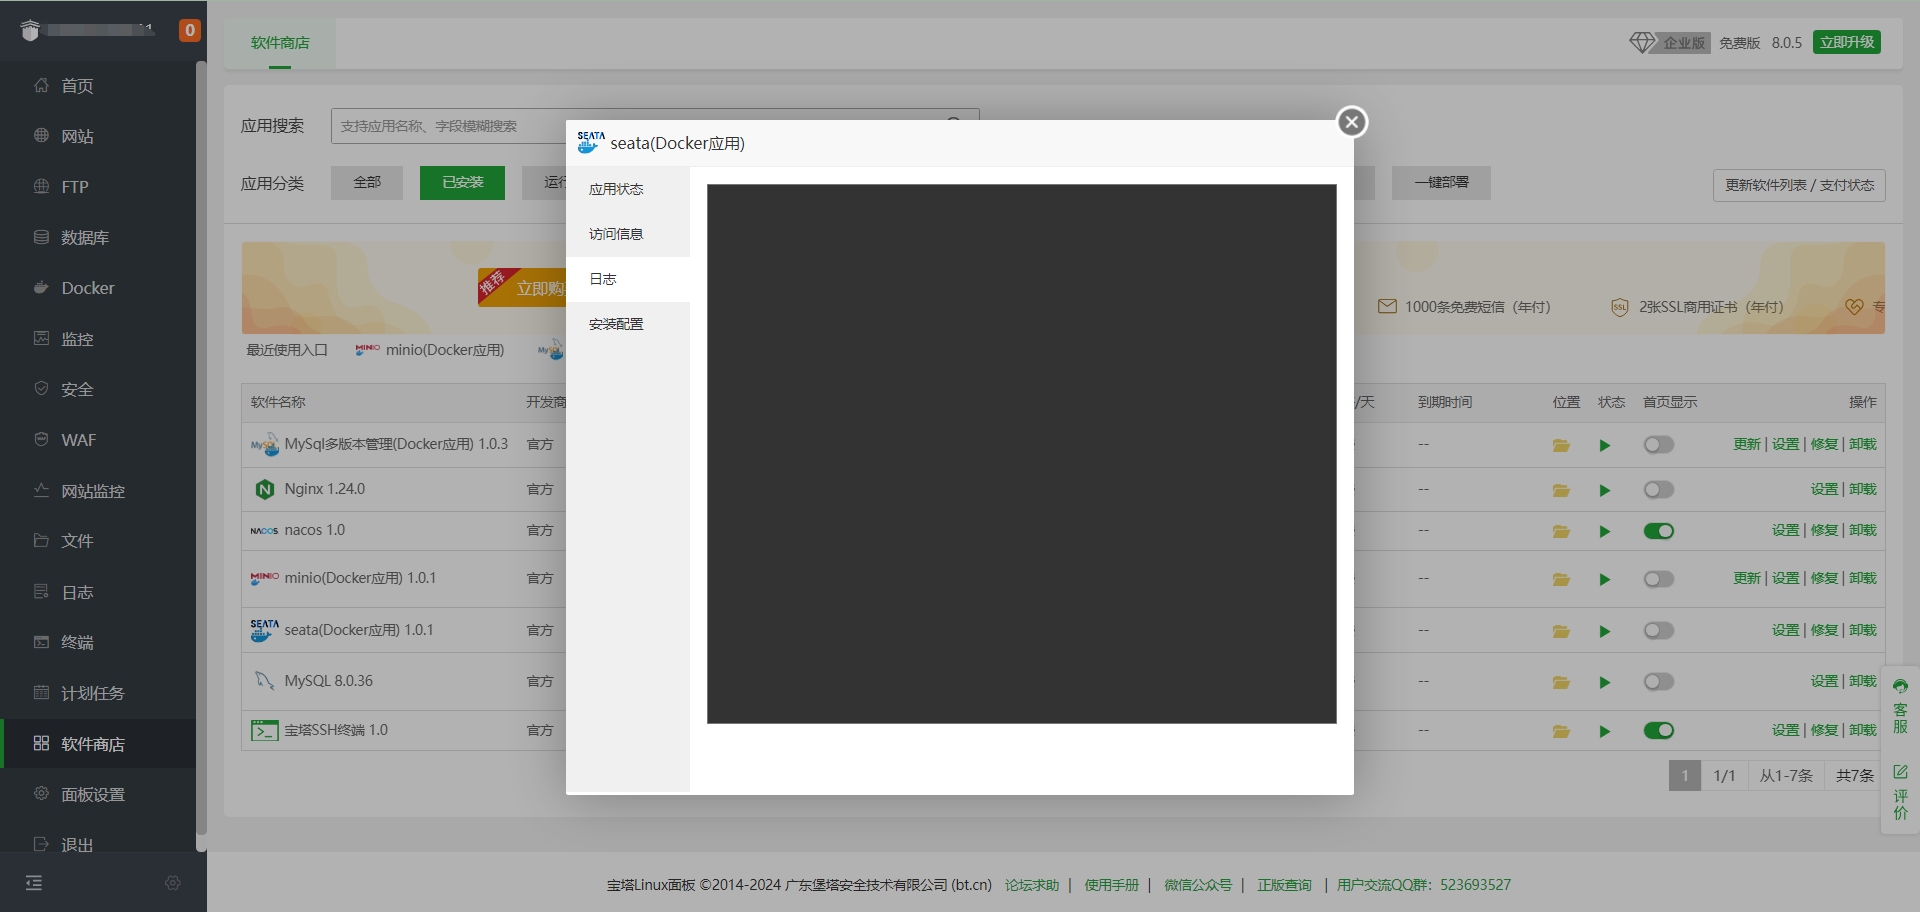Open folder location for nacos row
This screenshot has width=1920, height=912.
coord(1561,532)
